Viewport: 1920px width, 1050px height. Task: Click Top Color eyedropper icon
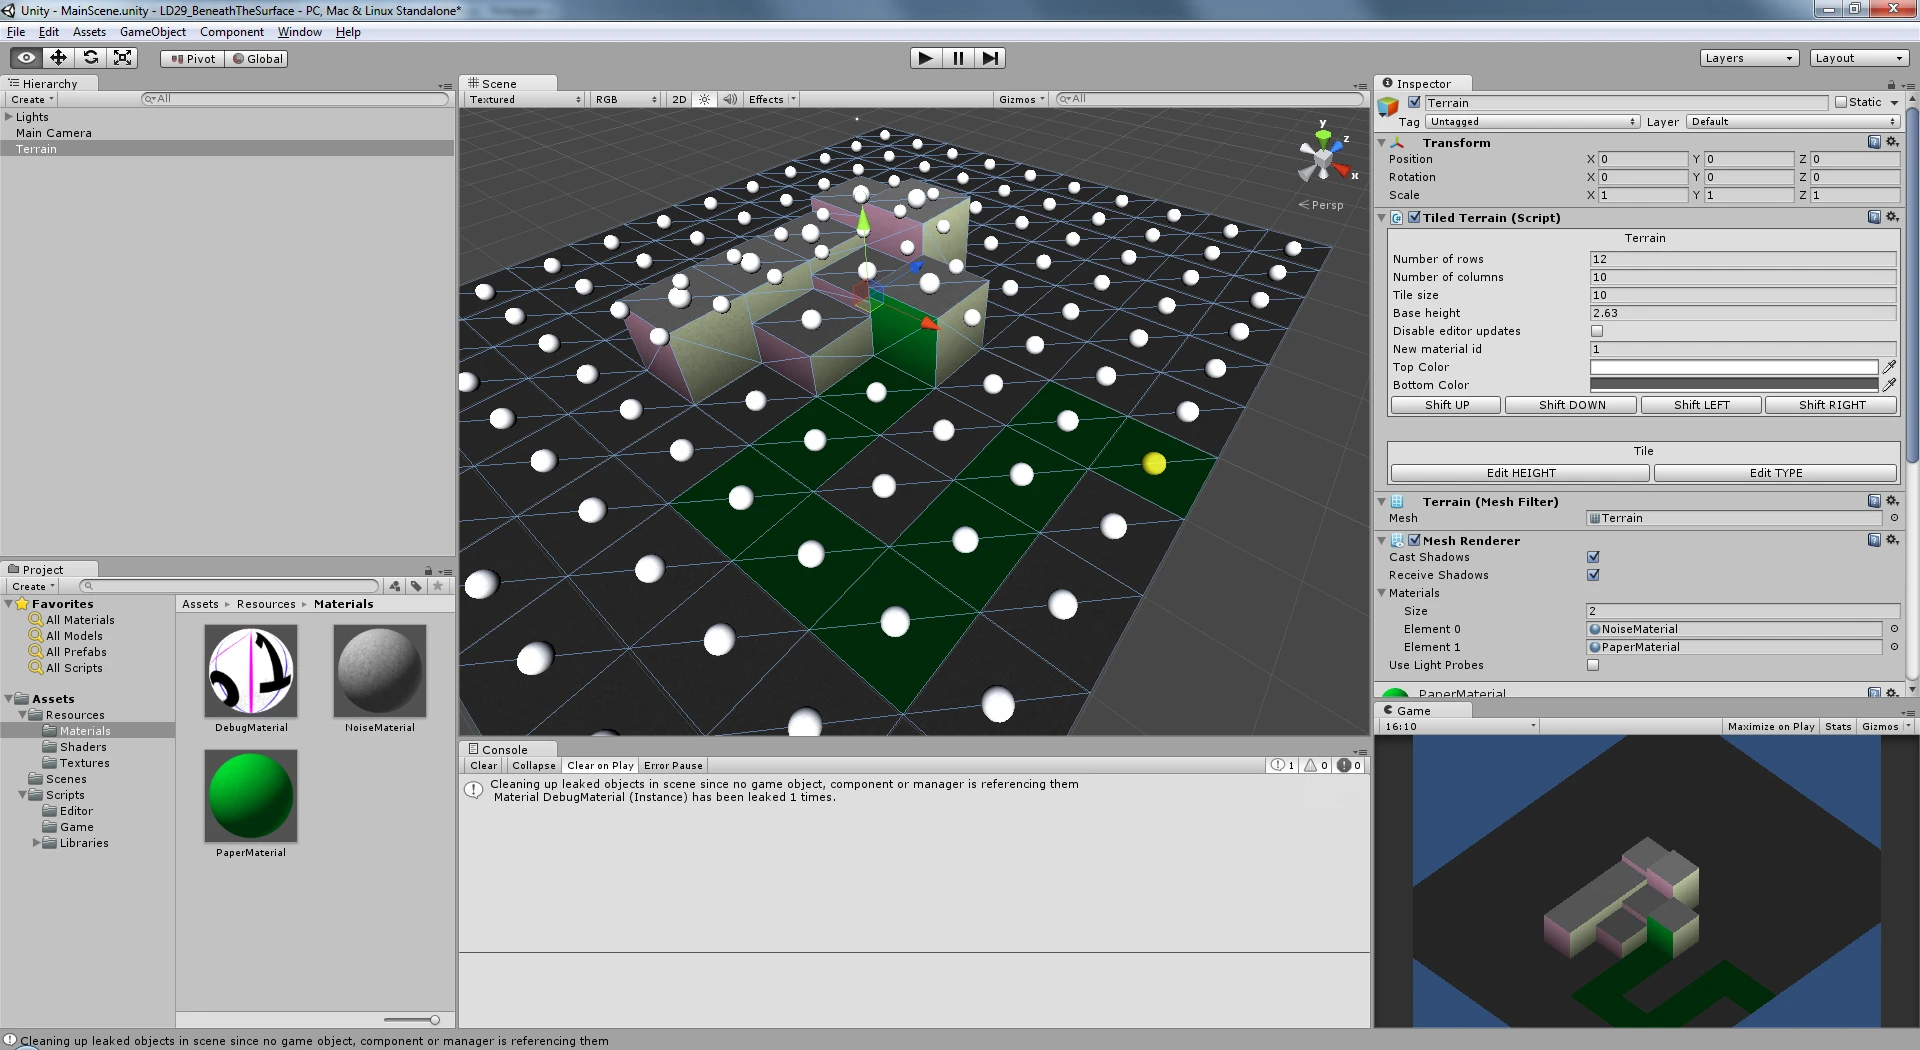1889,367
